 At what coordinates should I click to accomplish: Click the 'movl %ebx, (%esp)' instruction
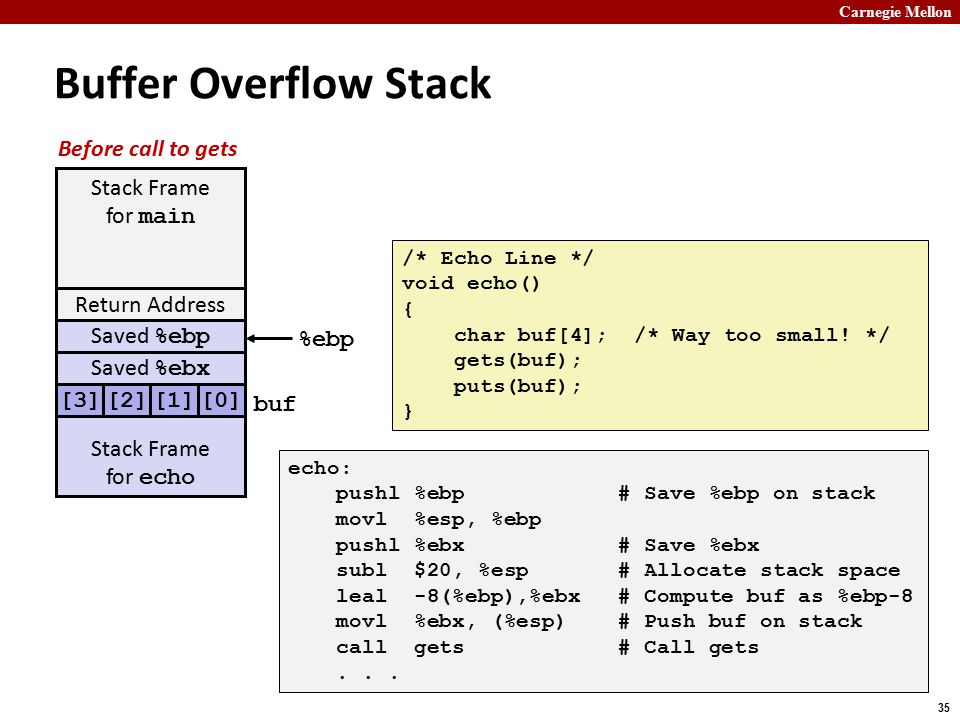[449, 621]
